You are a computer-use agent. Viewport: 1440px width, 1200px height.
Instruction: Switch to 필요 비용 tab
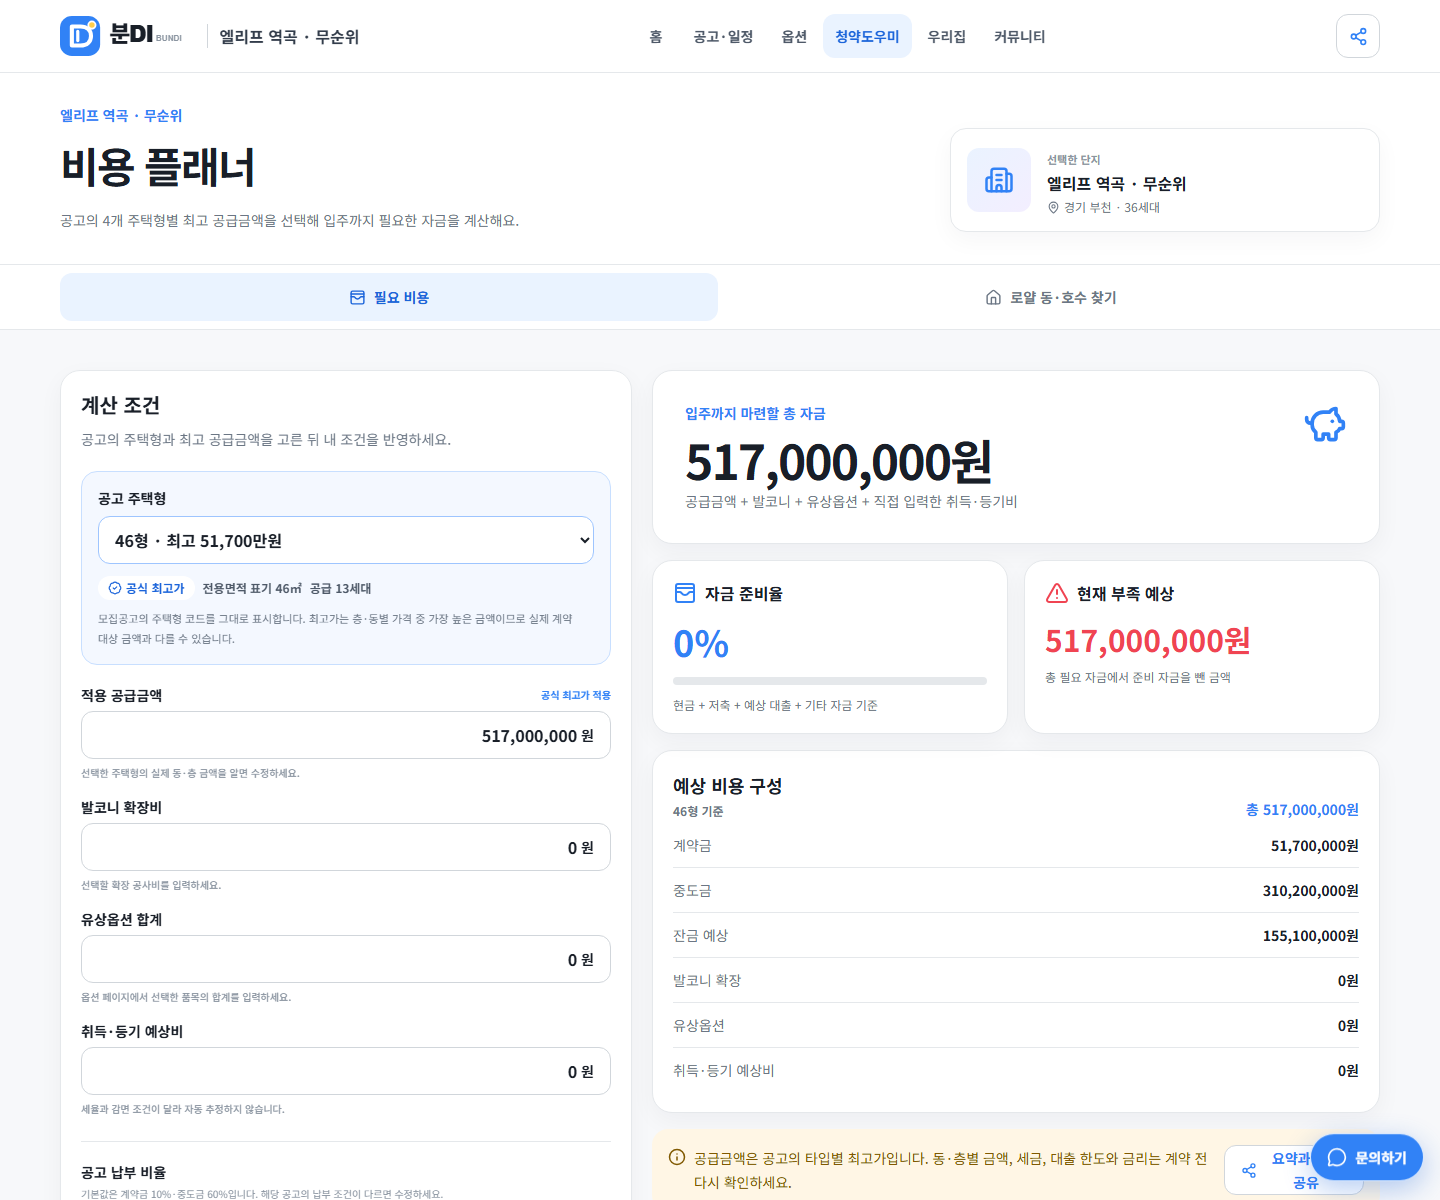(389, 297)
